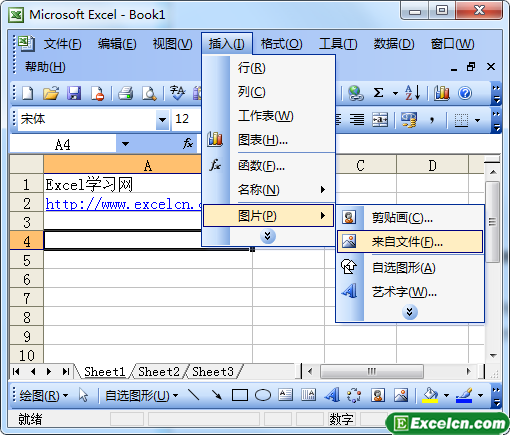The height and width of the screenshot is (435, 510).
Task: Open the 视图(V) menu
Action: coord(172,44)
